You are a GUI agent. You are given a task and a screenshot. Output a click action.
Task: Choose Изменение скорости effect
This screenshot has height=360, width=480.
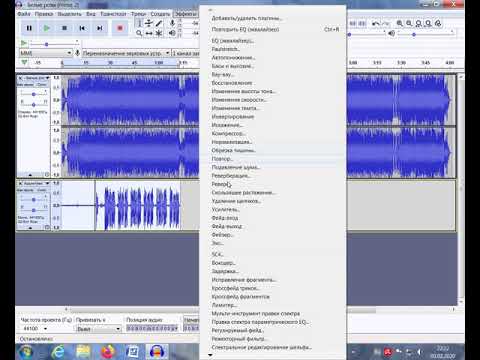coord(273,100)
